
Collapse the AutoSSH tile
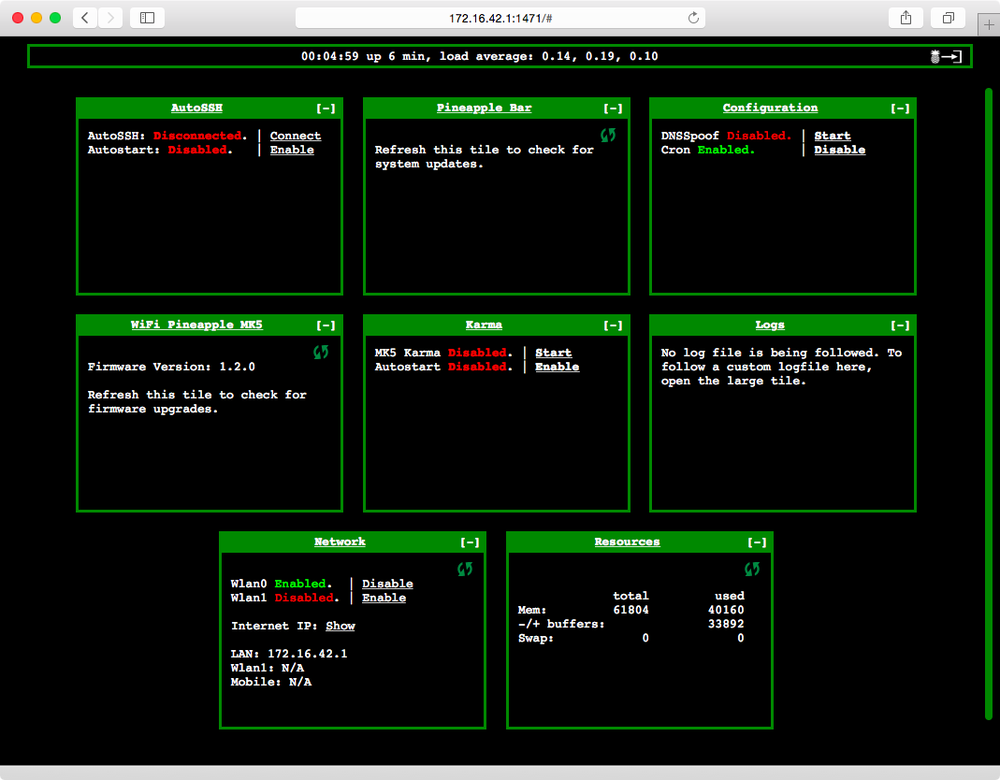pyautogui.click(x=326, y=108)
